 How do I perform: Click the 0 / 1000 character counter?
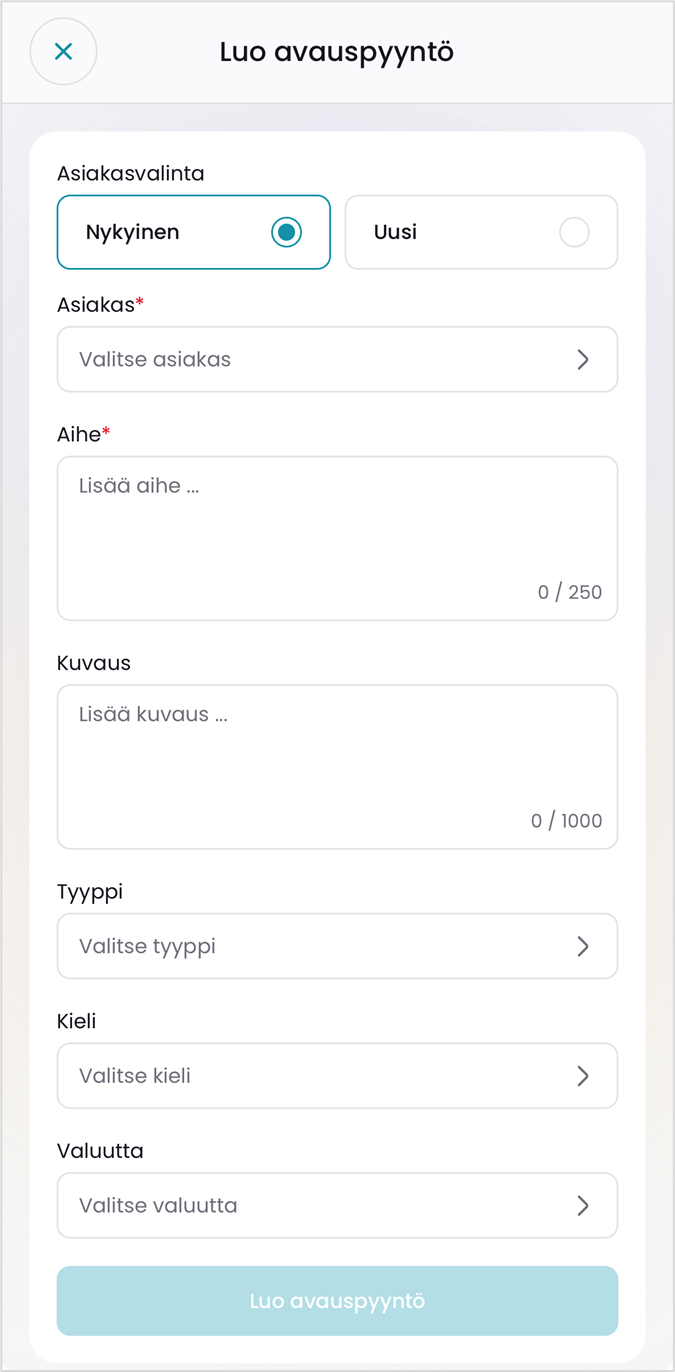[x=567, y=821]
